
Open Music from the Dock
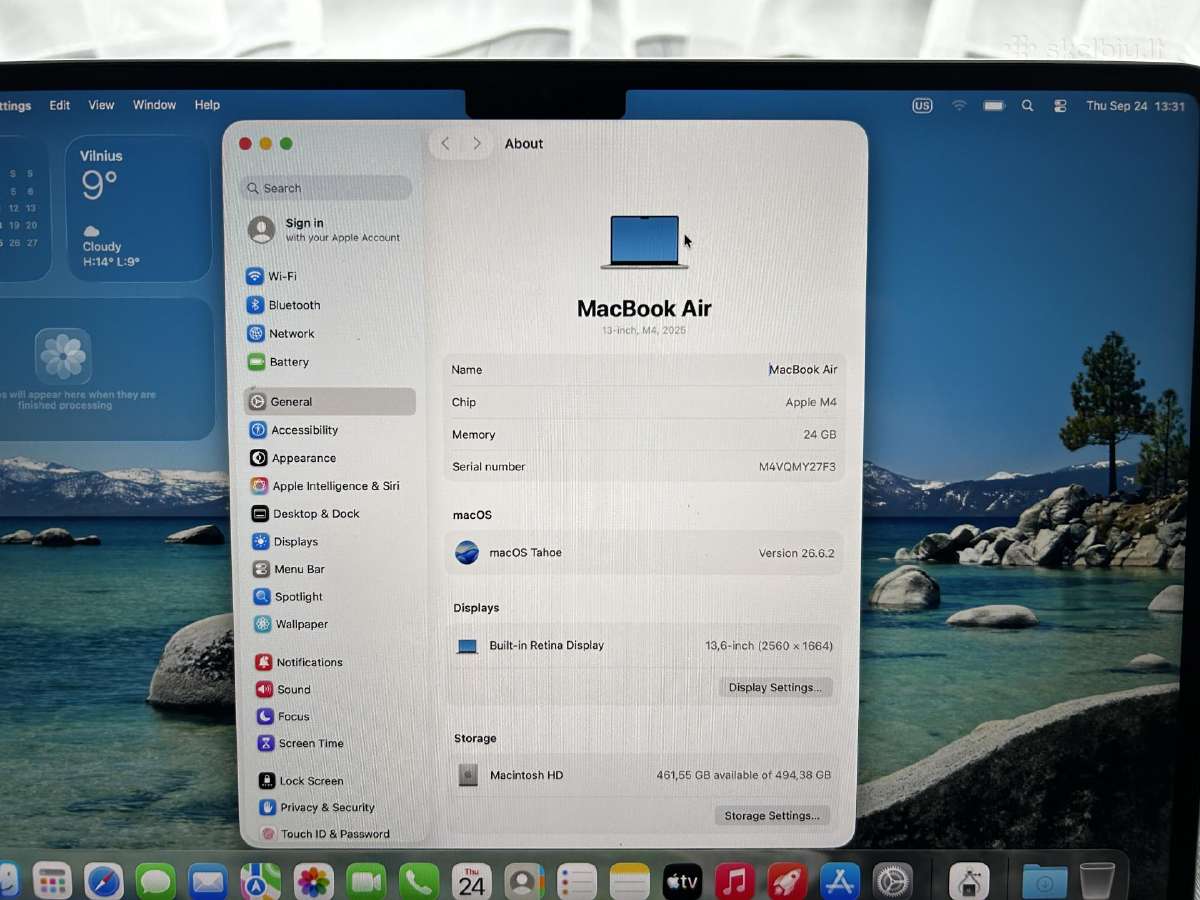coord(735,881)
